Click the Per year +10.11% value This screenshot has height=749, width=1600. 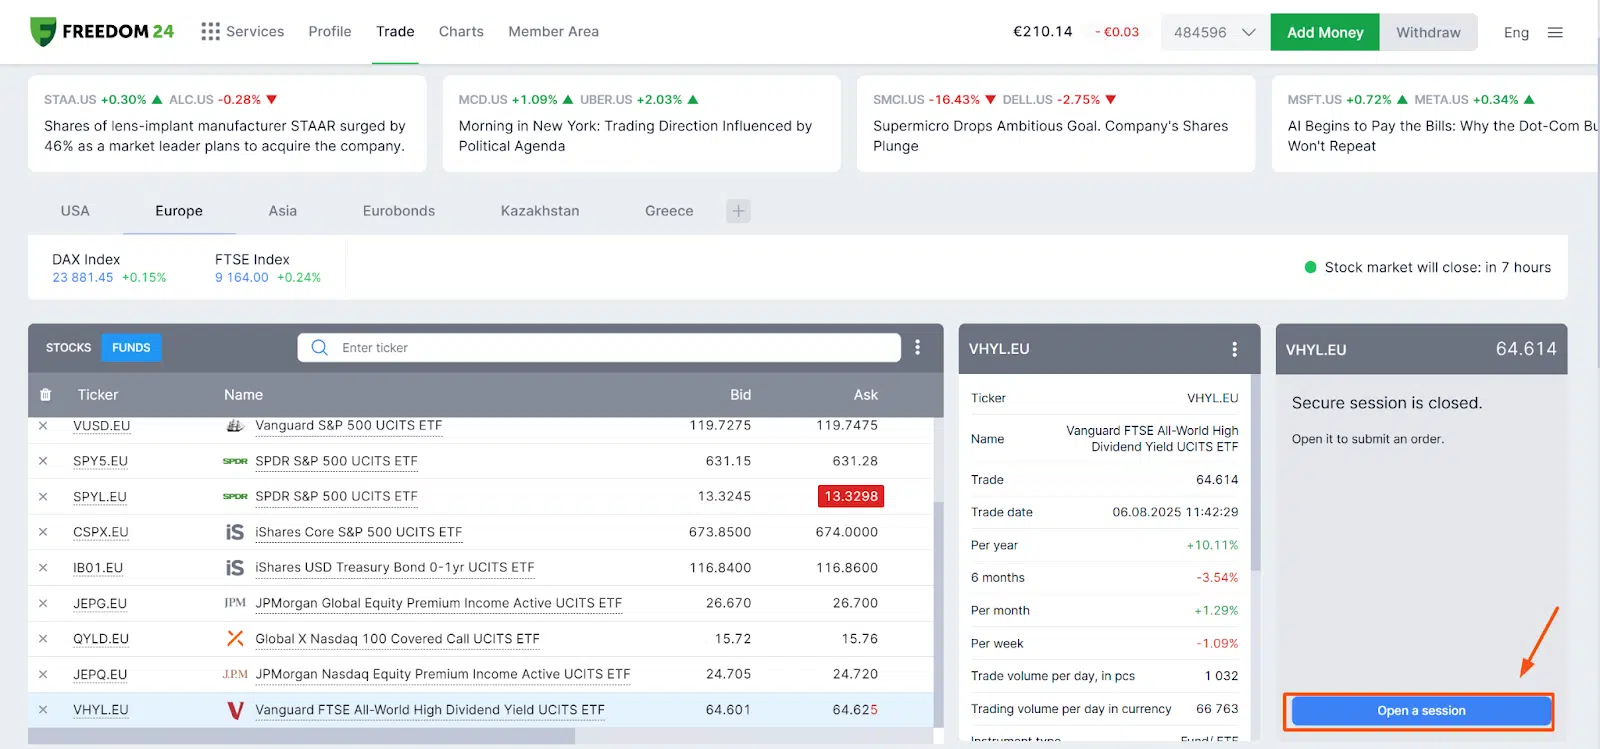tap(1212, 545)
